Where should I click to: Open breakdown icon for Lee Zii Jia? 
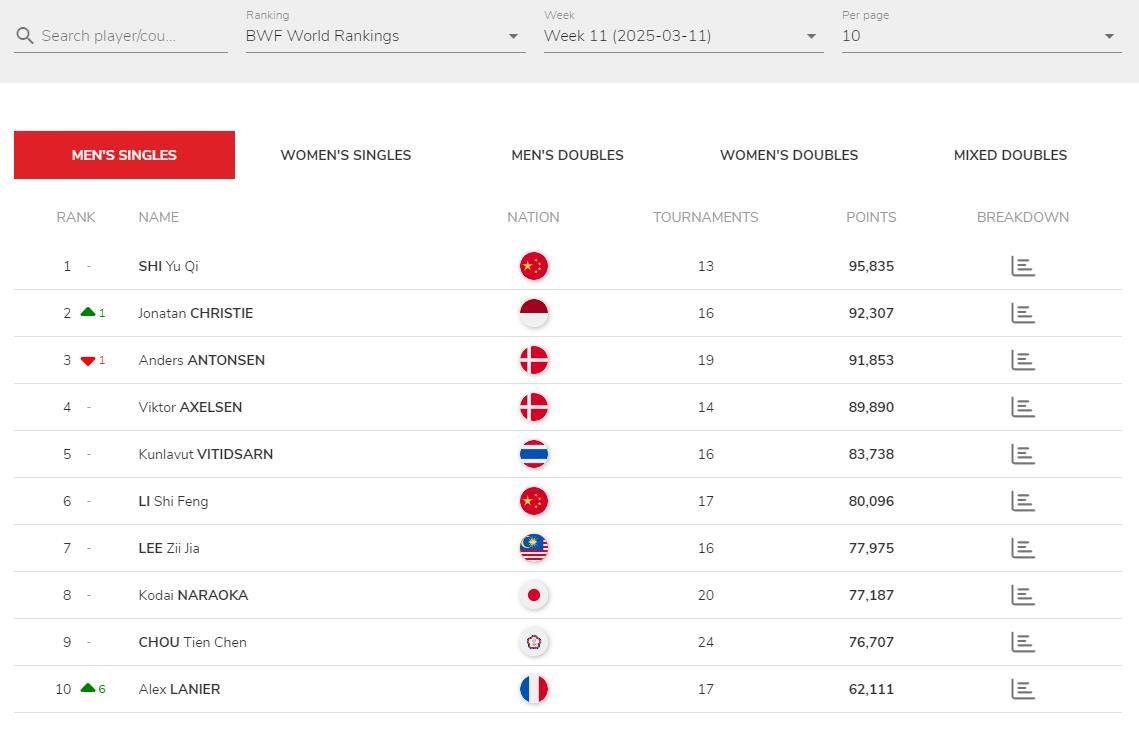[1022, 548]
